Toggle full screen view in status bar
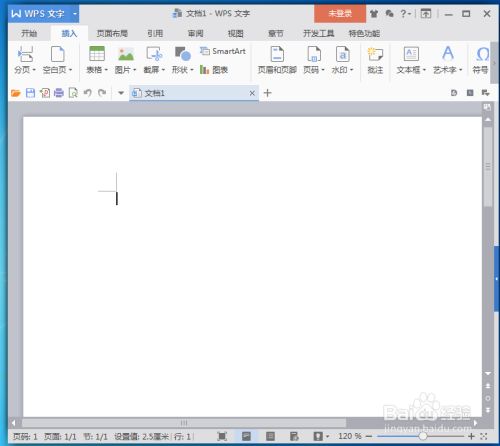The height and width of the screenshot is (446, 500). point(222,436)
